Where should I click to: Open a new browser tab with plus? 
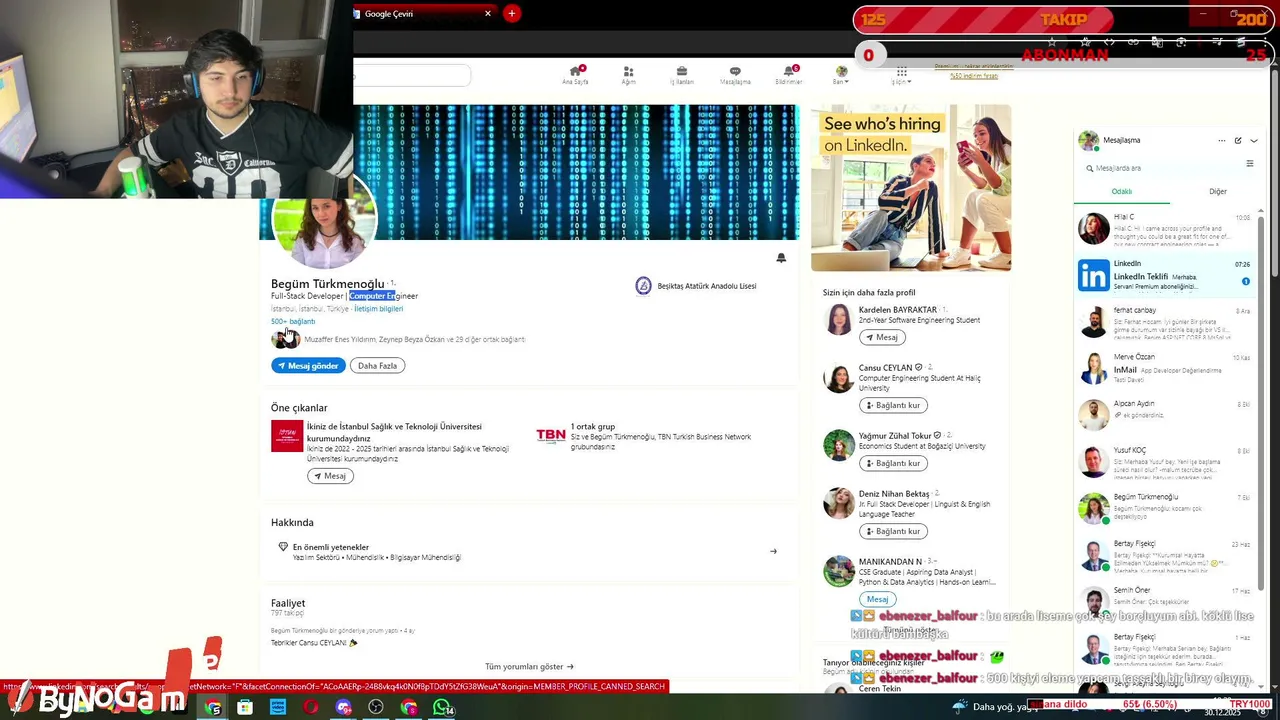click(512, 14)
